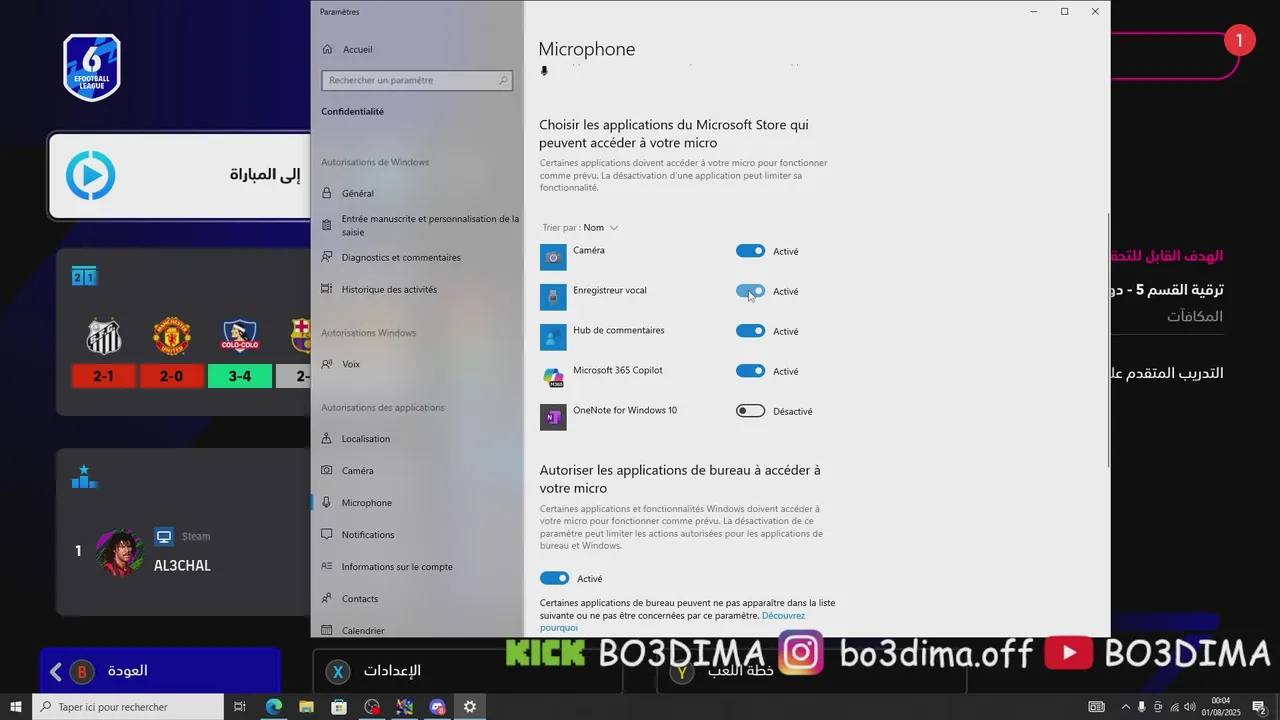Viewport: 1280px width, 720px height.
Task: Click the Accueil home icon in Settings
Action: (327, 49)
